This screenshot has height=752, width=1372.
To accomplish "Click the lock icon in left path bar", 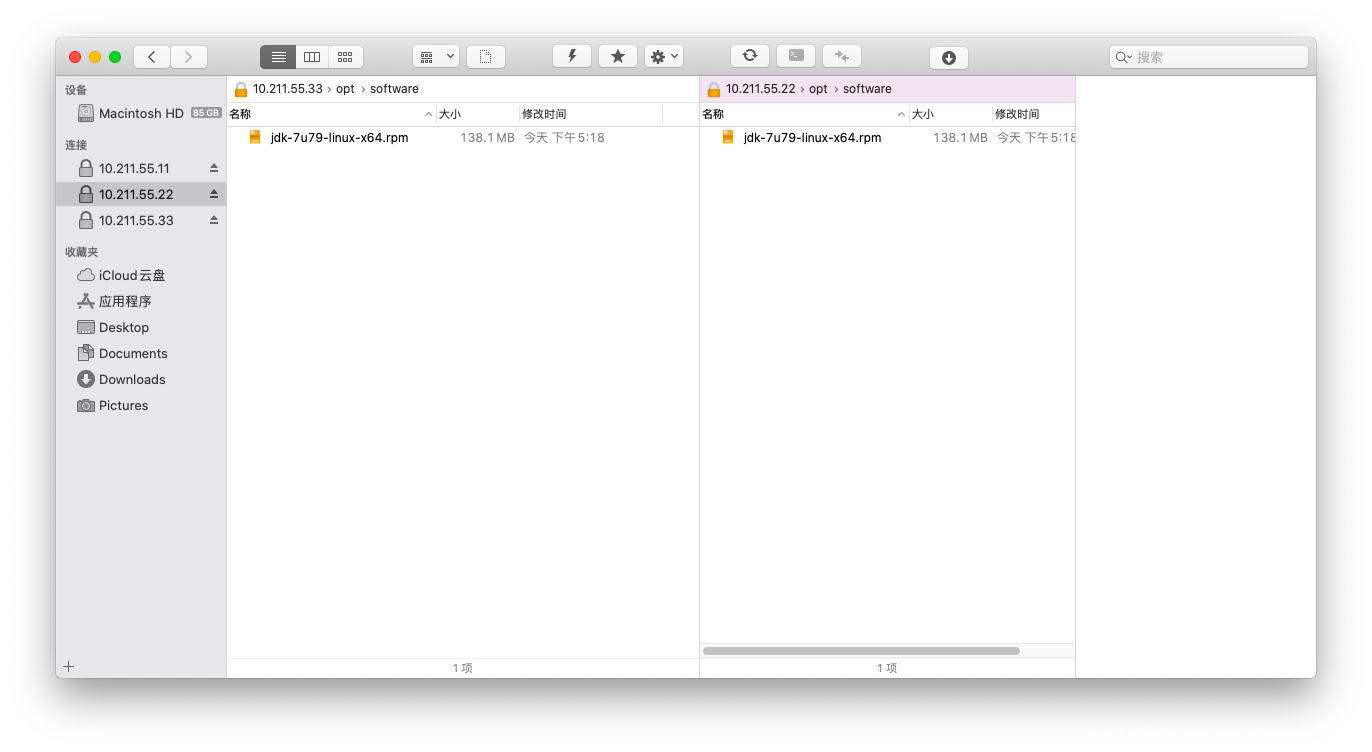I will 240,89.
